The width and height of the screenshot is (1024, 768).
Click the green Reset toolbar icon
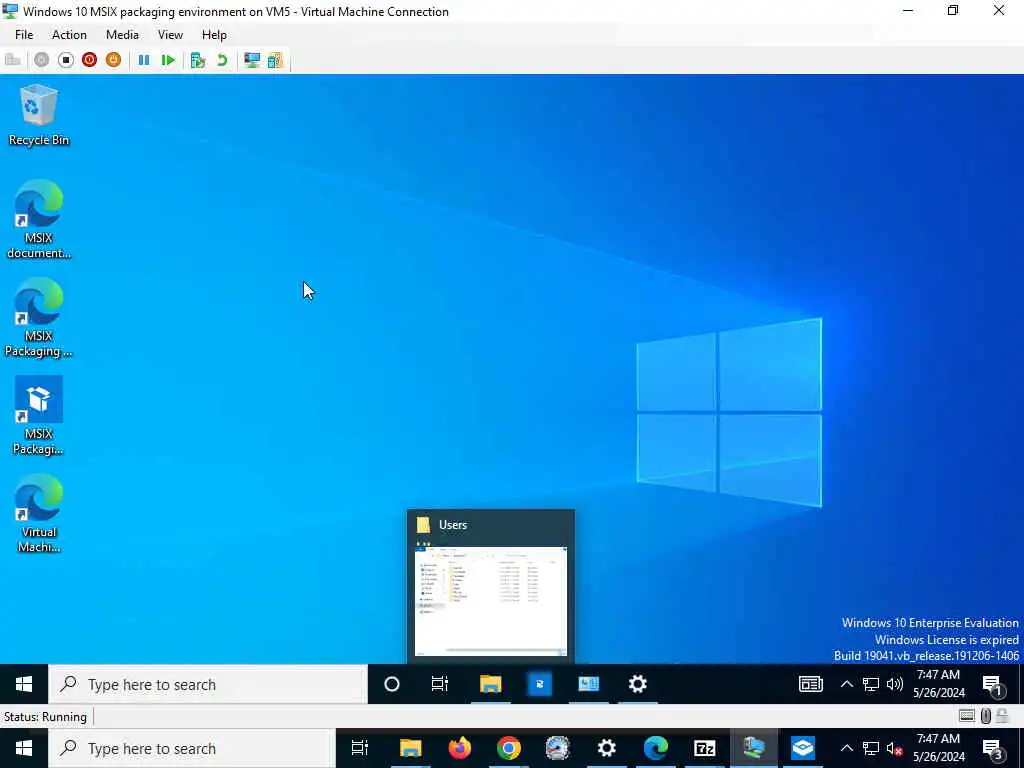pos(168,60)
